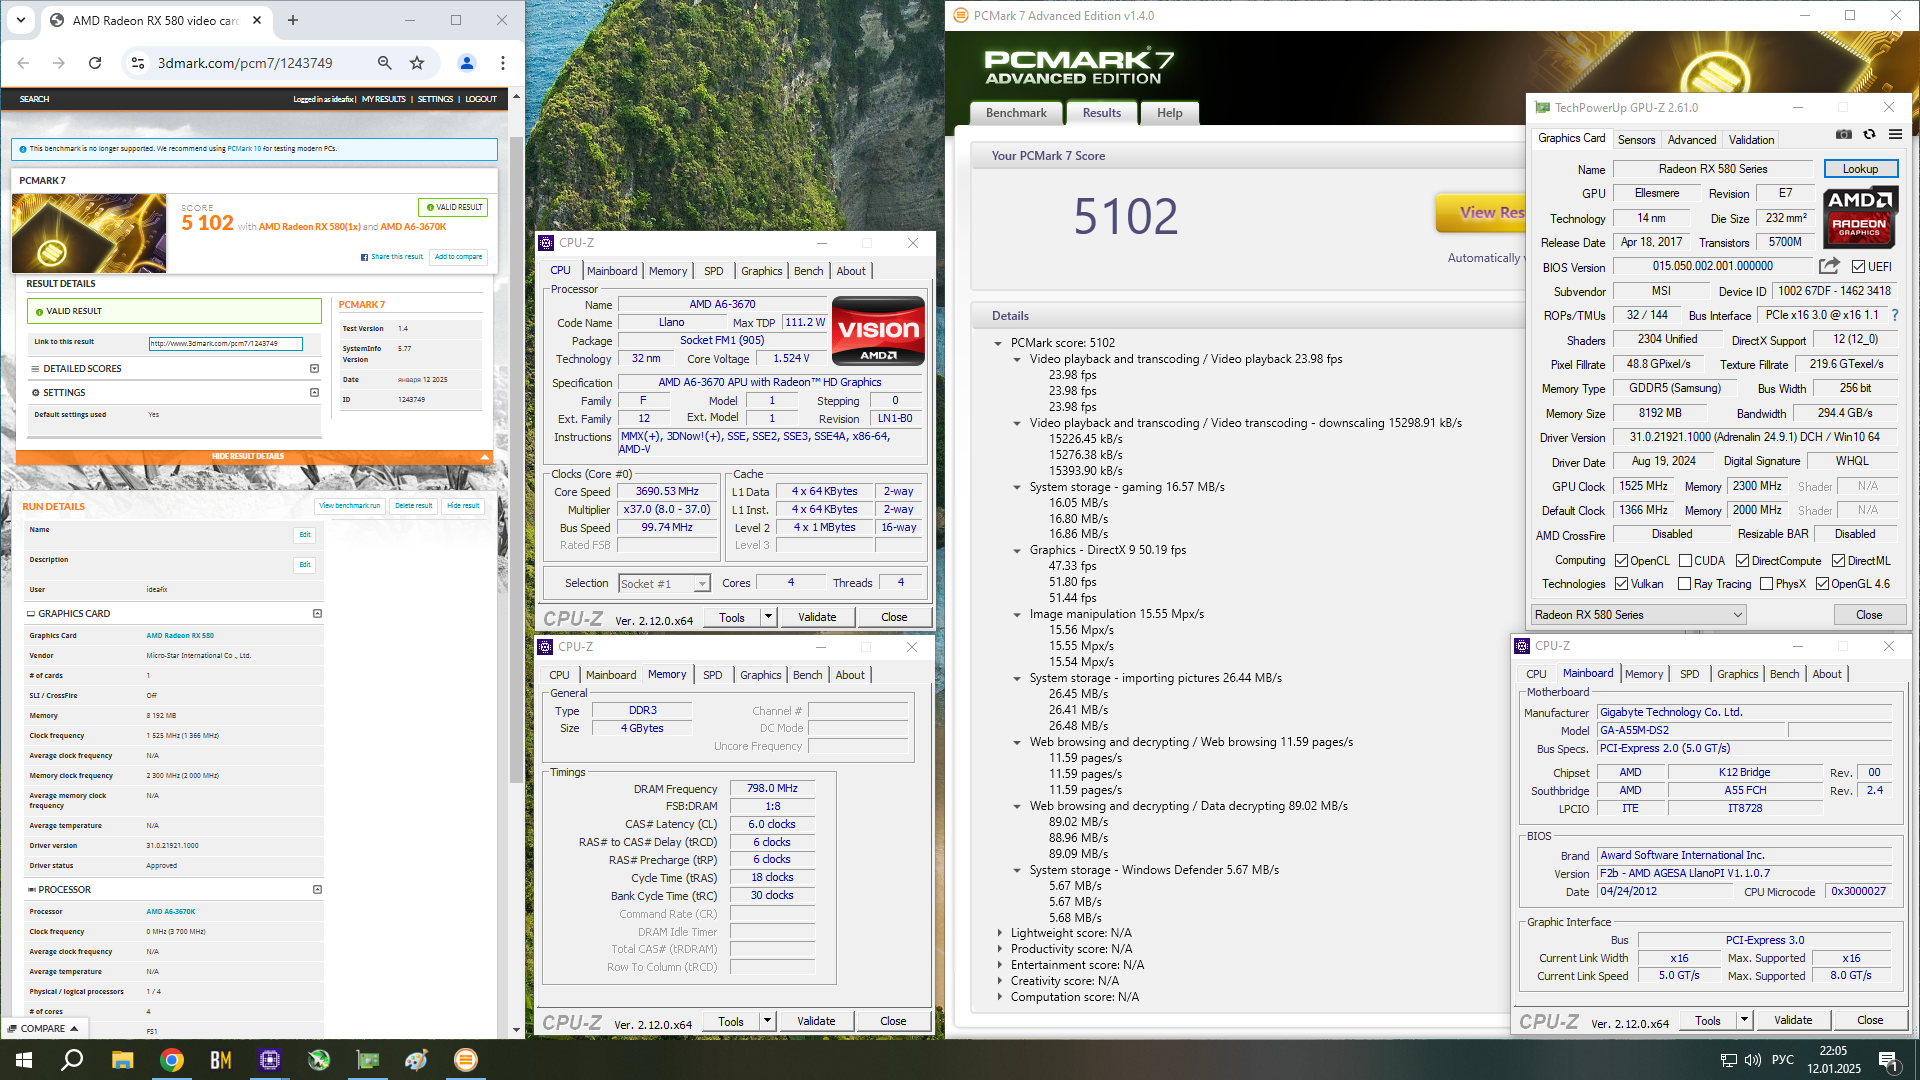Viewport: 1920px width, 1080px height.
Task: Open the Help tab in PCMark 7
Action: [1170, 113]
